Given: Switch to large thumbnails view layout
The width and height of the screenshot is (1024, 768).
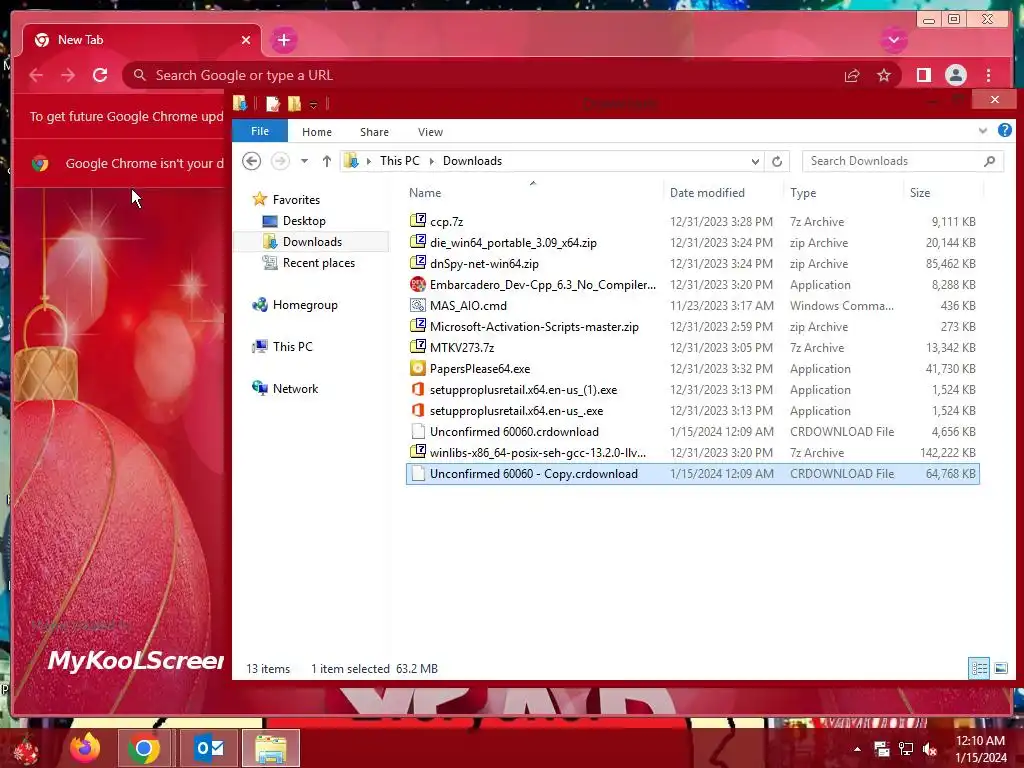Looking at the screenshot, I should pyautogui.click(x=1000, y=668).
